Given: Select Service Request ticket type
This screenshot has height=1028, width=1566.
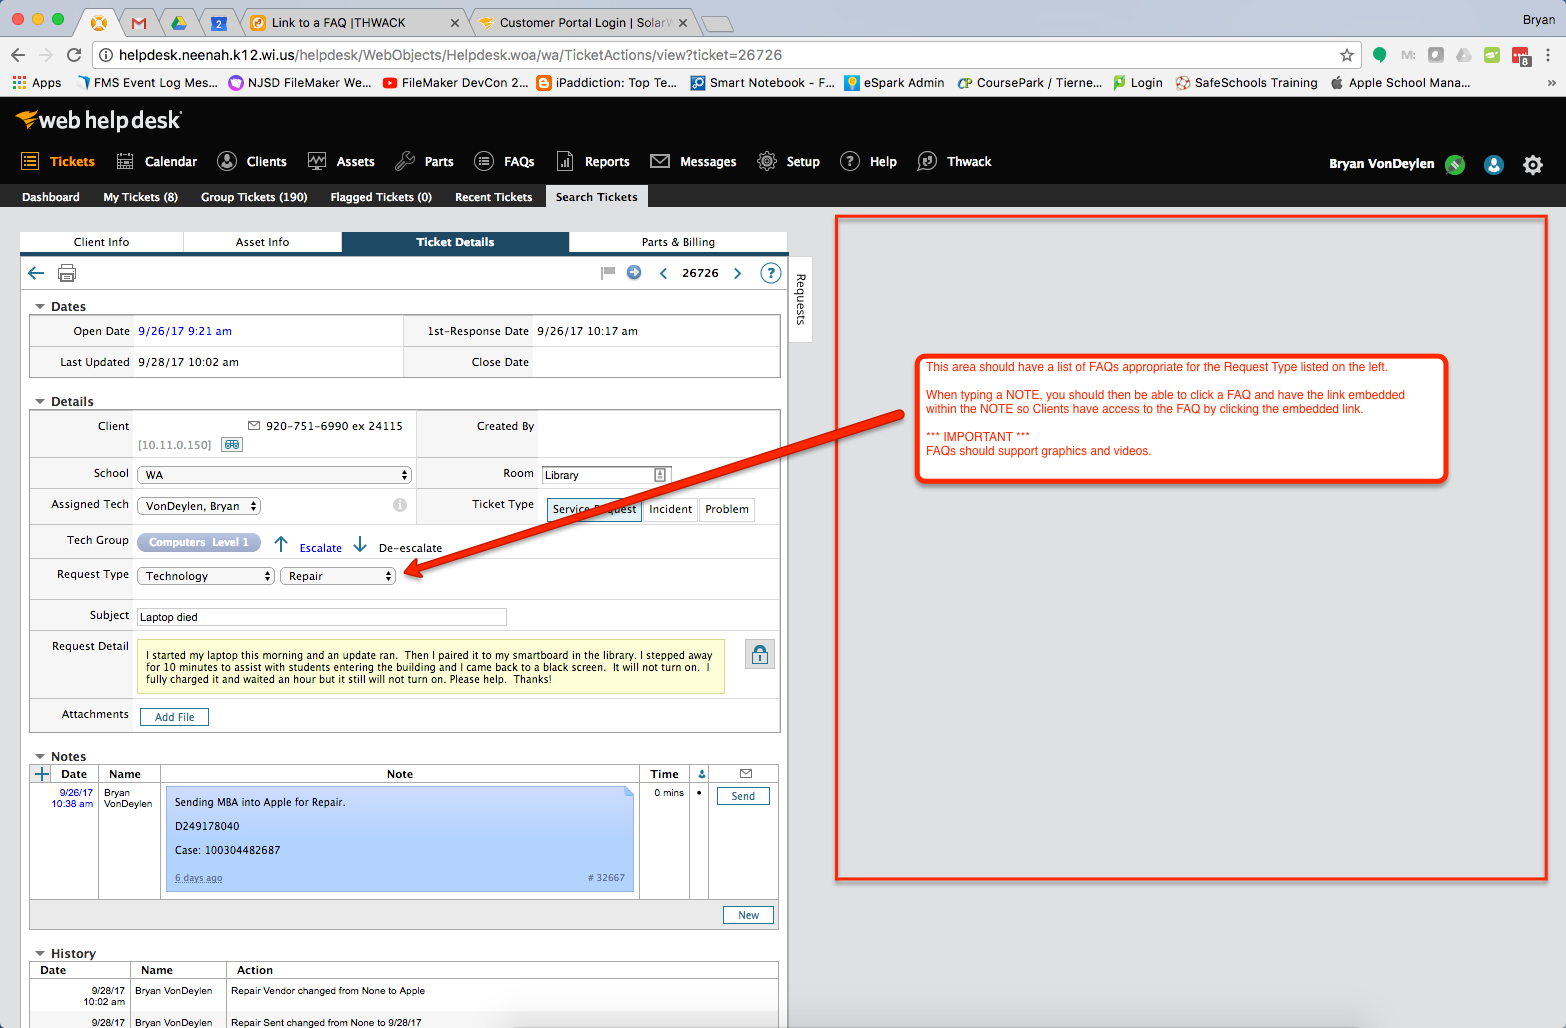Looking at the screenshot, I should 594,509.
